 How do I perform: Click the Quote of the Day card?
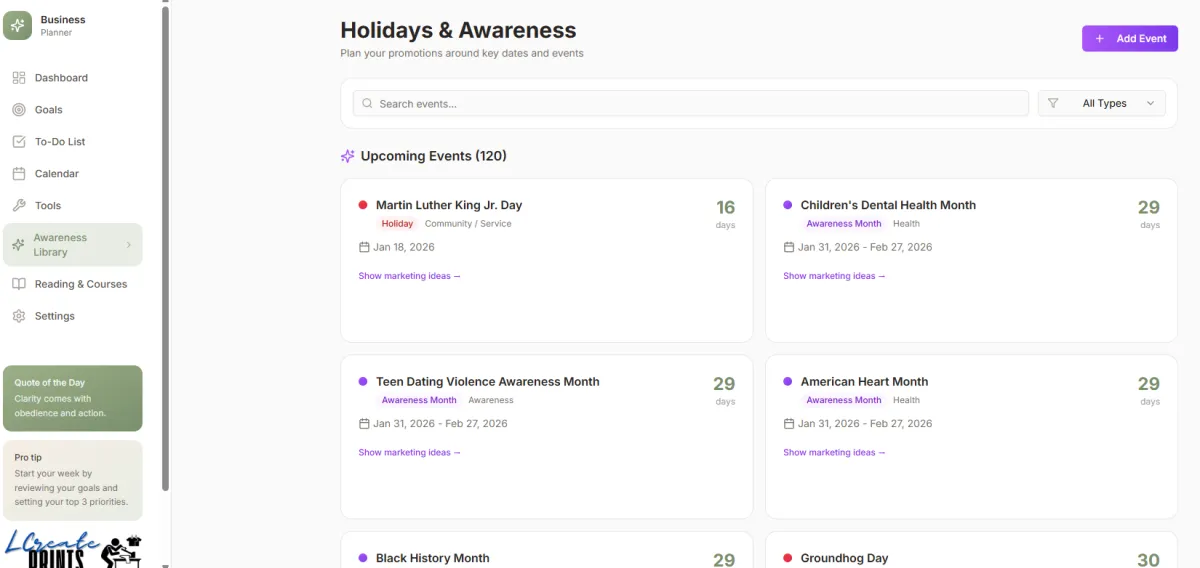pos(73,398)
